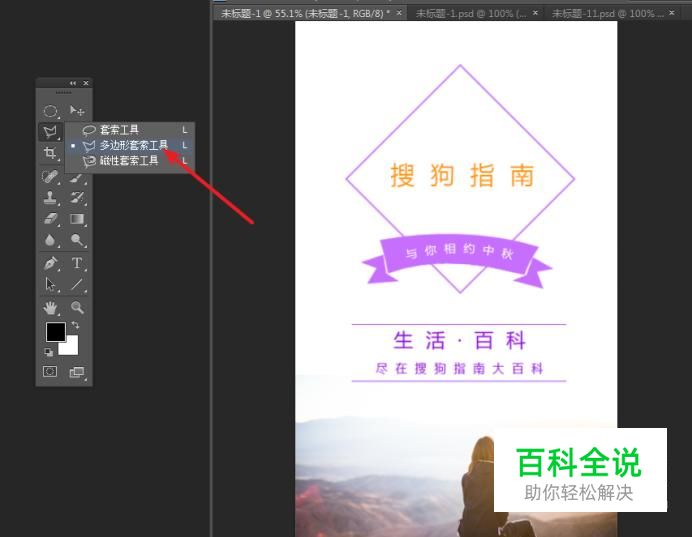Select the Pen tool
This screenshot has height=537, width=692.
tap(50, 263)
